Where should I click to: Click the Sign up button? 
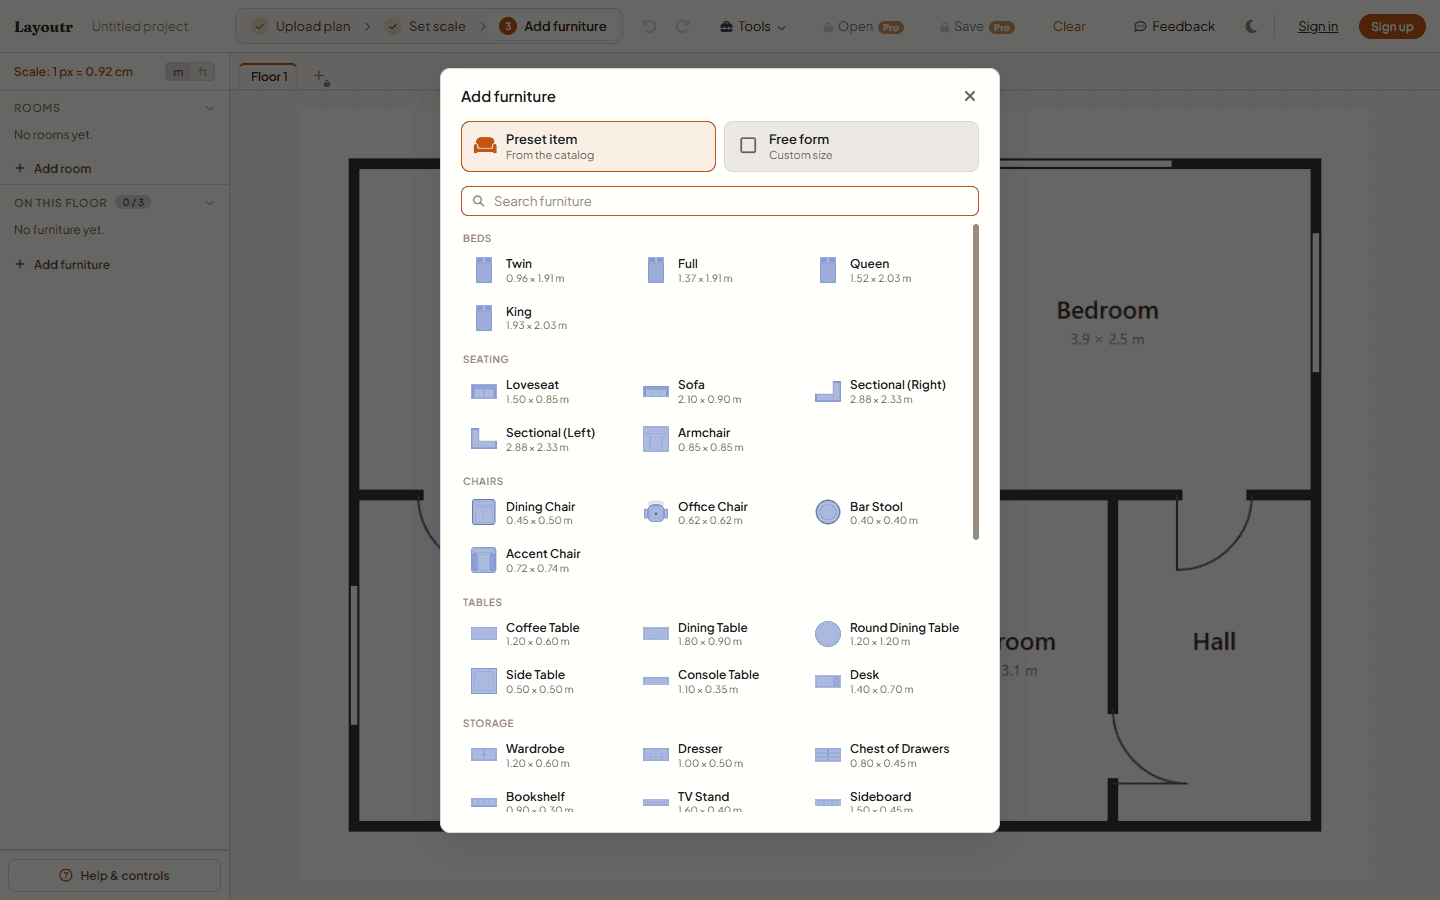pyautogui.click(x=1392, y=27)
